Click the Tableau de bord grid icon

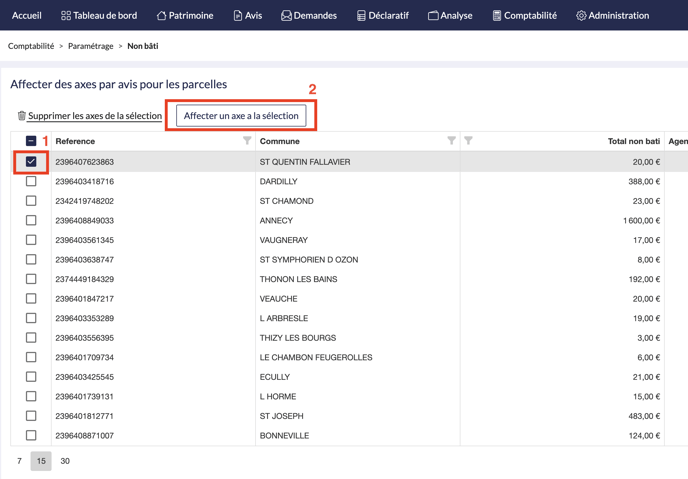(66, 16)
